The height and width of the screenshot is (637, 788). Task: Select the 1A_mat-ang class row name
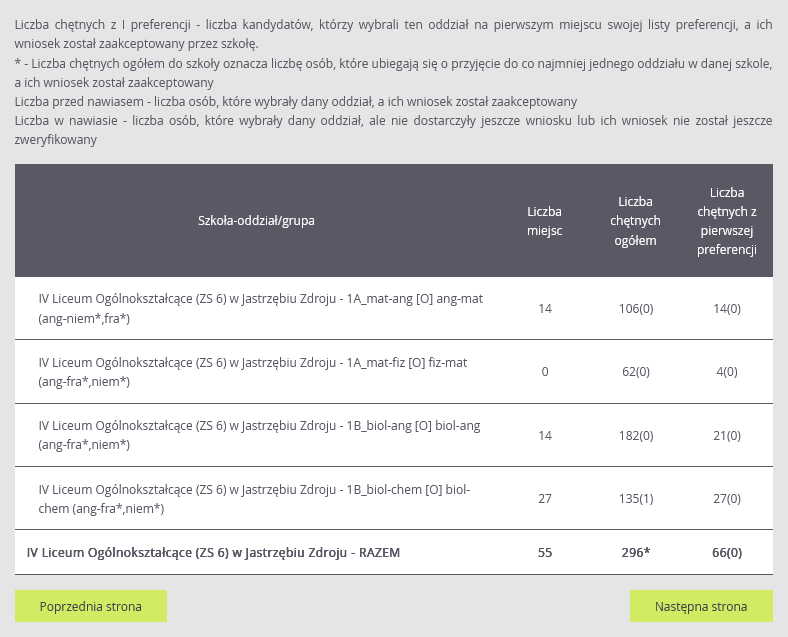point(260,308)
